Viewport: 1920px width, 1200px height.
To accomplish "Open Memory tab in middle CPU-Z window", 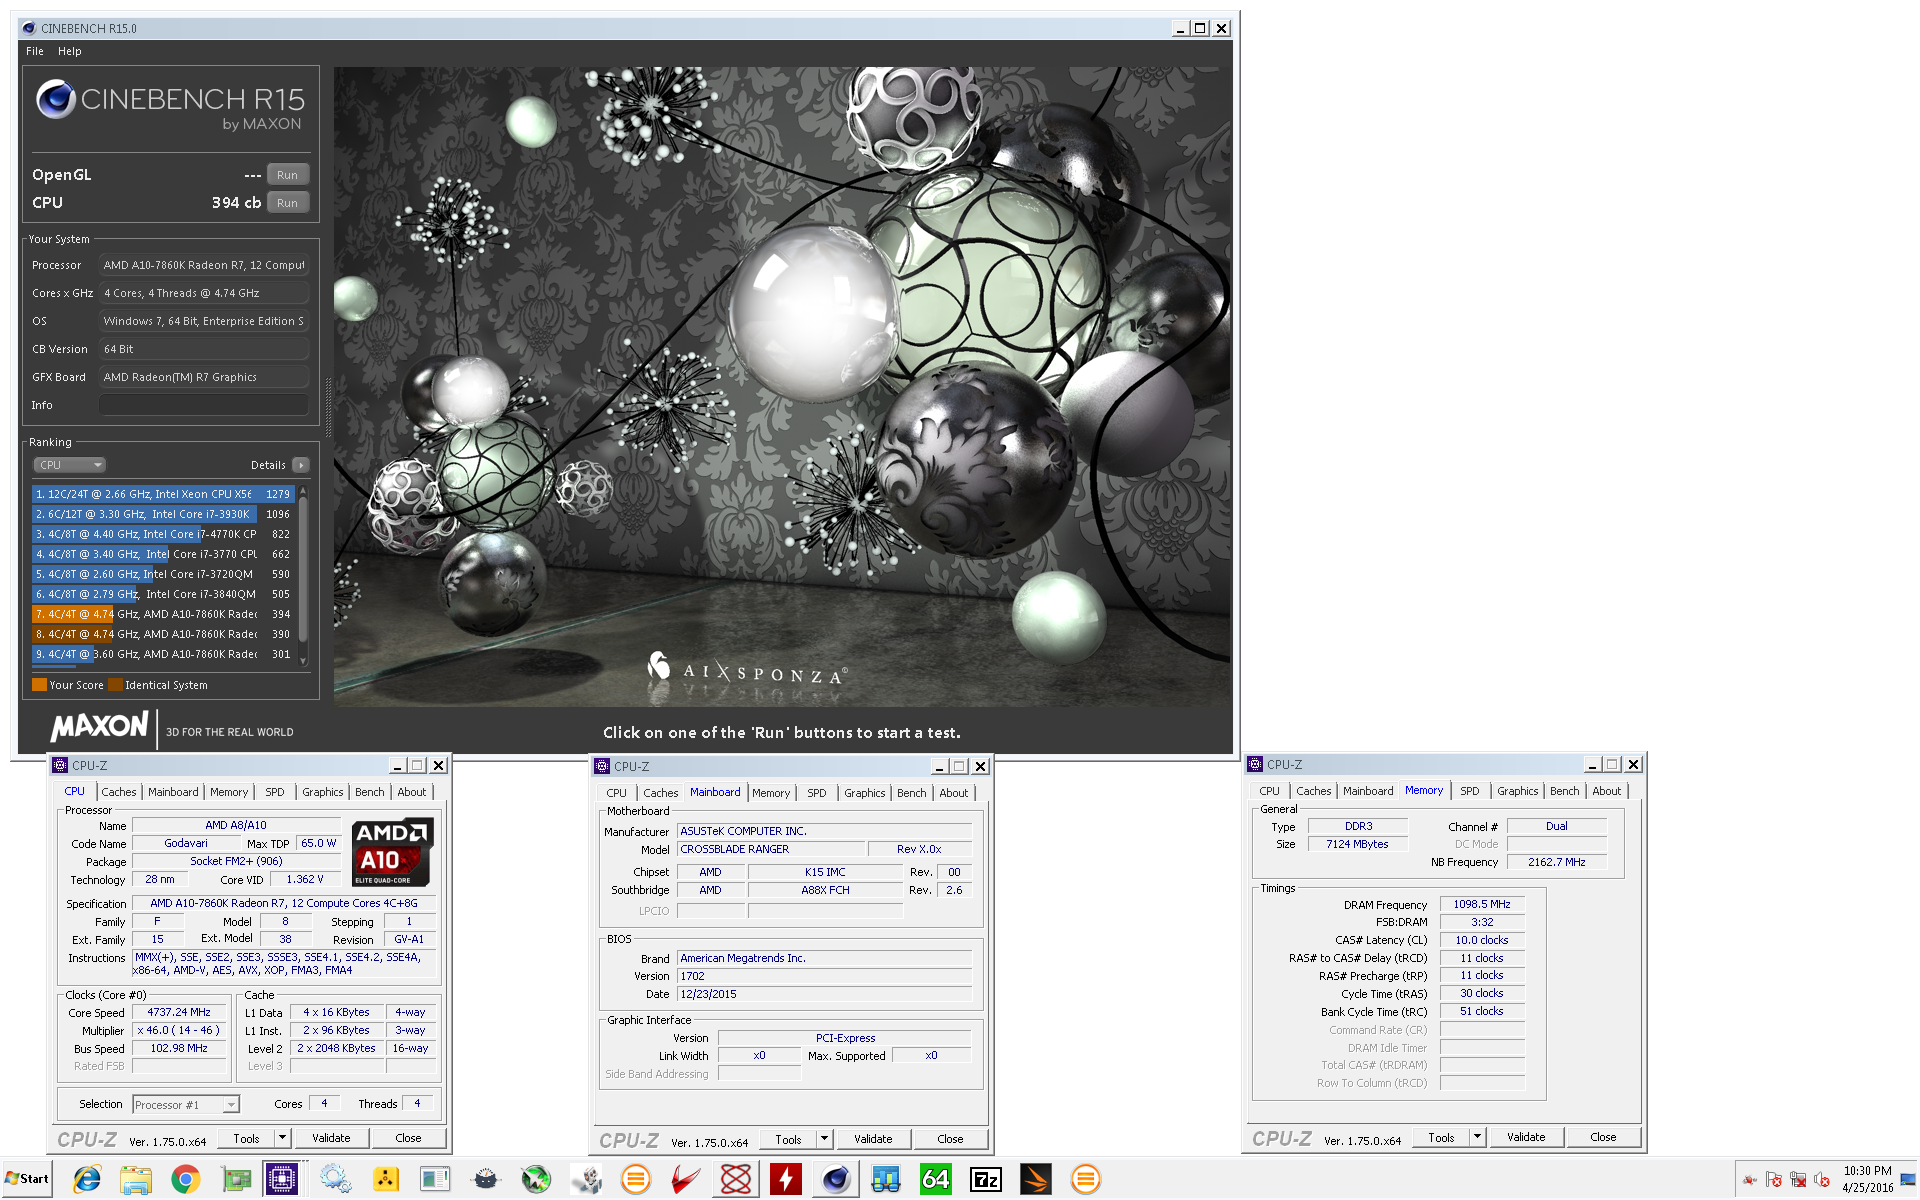I will coord(771,793).
